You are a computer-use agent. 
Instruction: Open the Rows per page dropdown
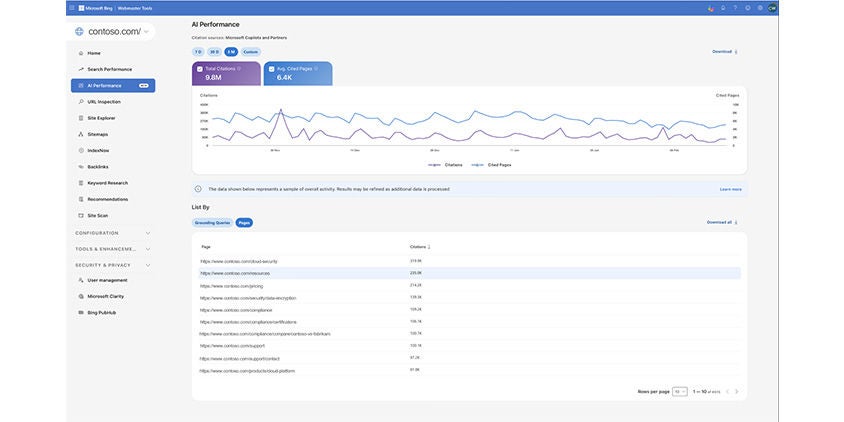680,391
